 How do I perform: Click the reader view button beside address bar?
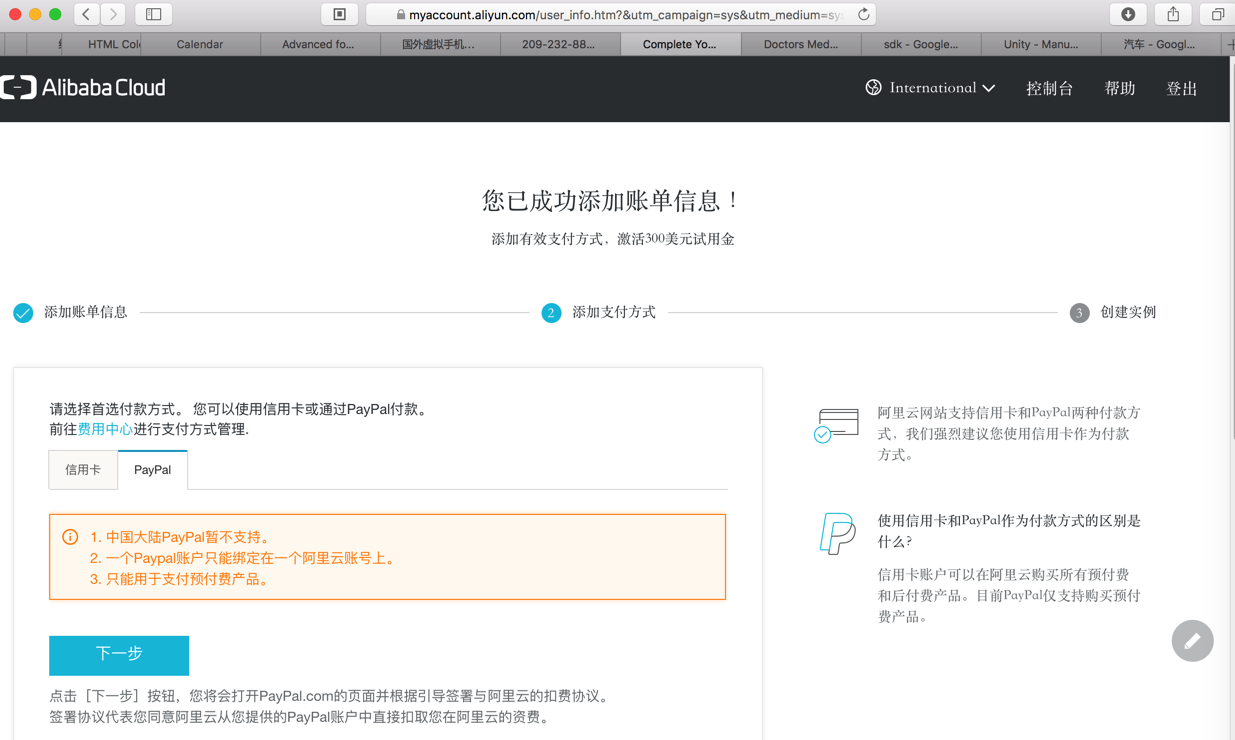tap(340, 14)
